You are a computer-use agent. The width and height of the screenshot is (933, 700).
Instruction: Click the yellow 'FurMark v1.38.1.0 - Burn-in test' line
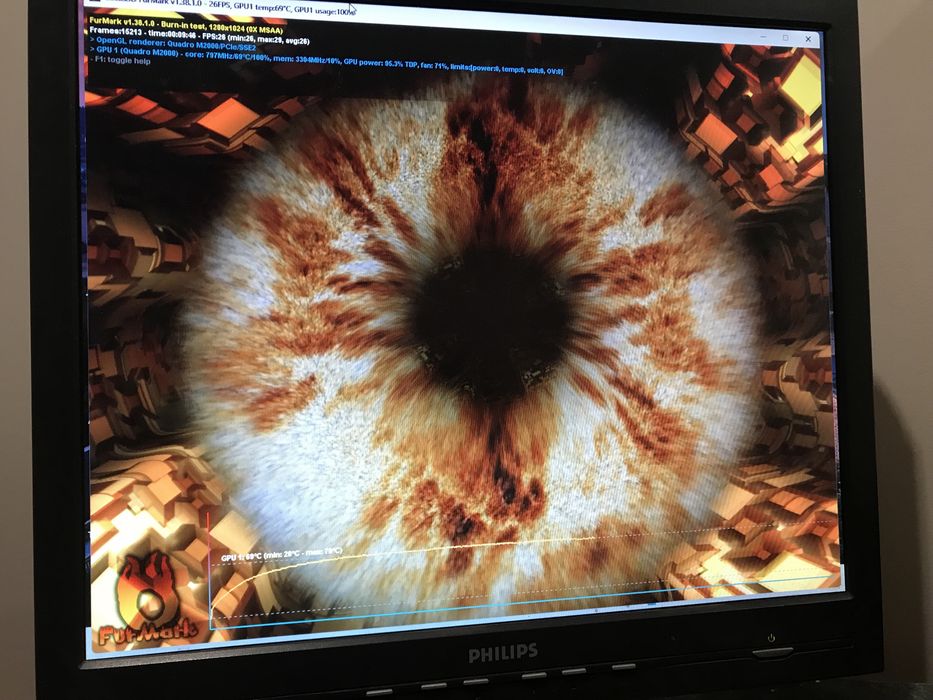click(186, 26)
